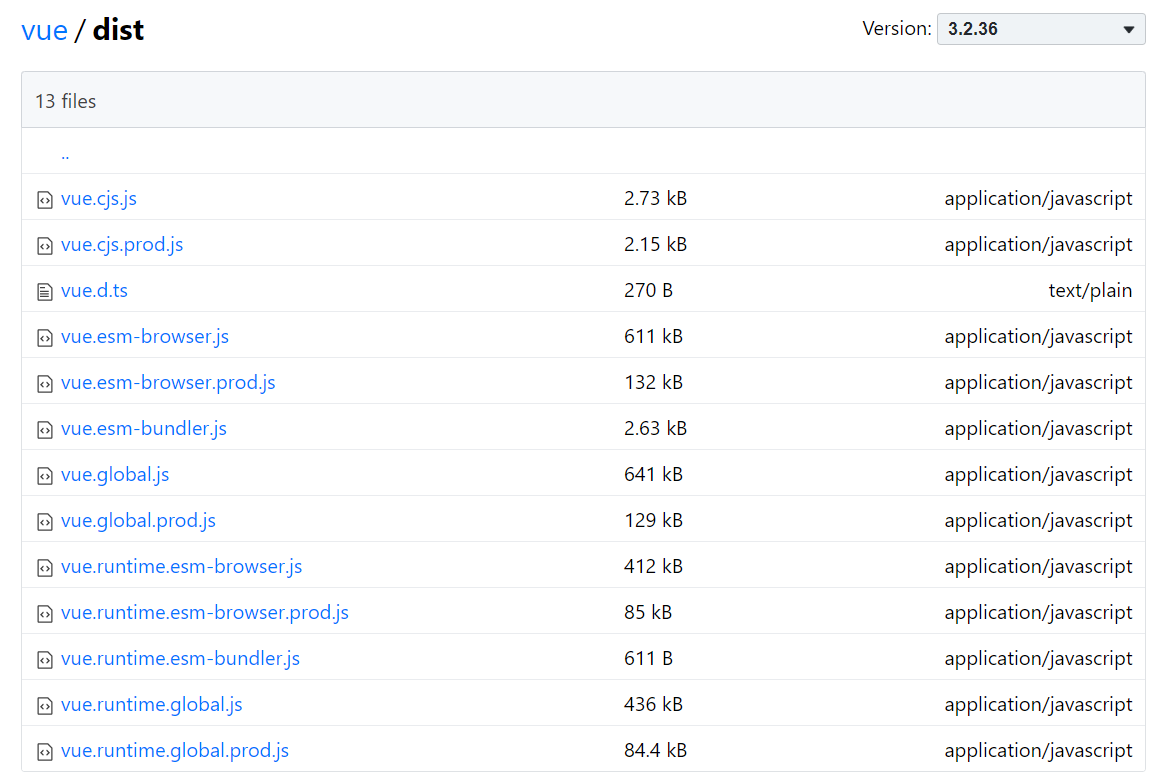
Task: Click the 611 kB size of vue.esm-browser.js
Action: [x=653, y=337]
